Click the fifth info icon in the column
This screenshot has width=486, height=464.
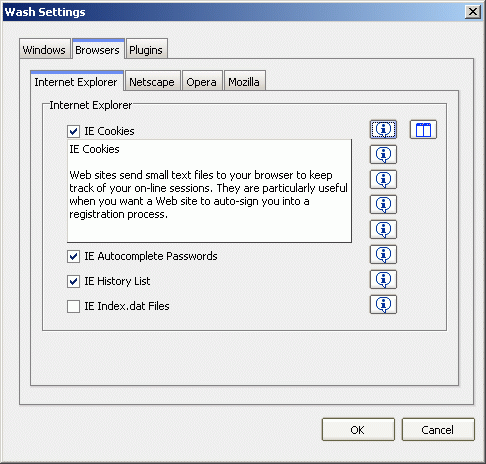[383, 229]
